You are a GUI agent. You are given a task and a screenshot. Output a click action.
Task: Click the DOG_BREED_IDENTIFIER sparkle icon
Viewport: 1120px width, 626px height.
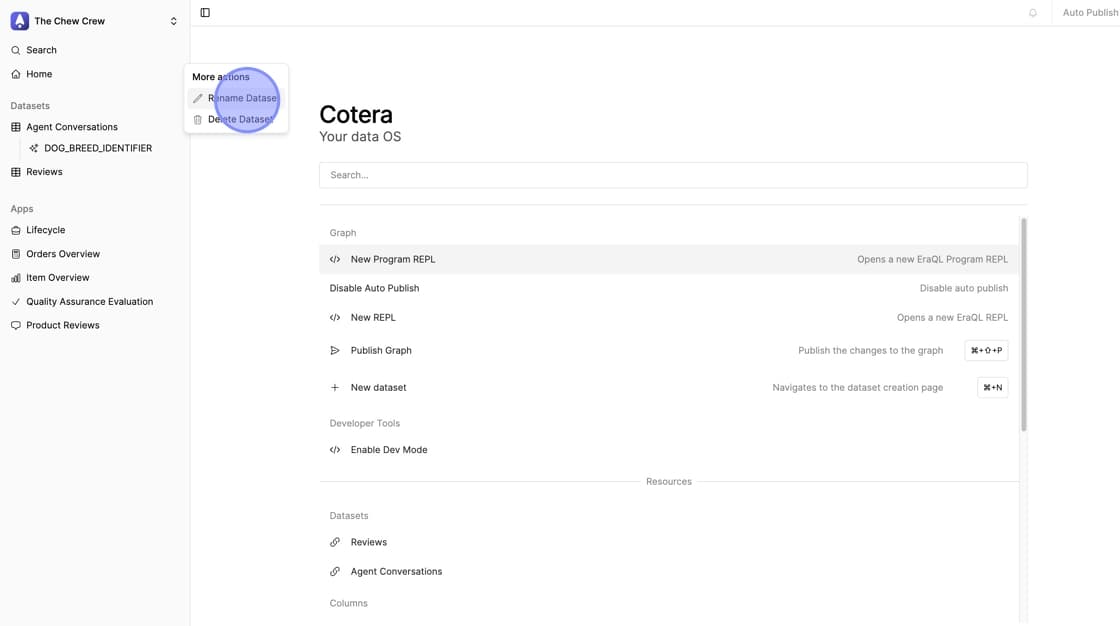pos(34,148)
